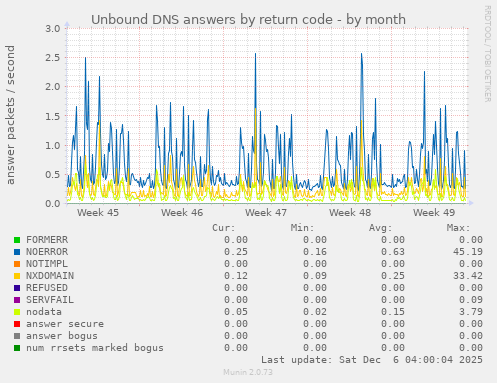Click the NOERROR blue legend swatch
Image resolution: width=497 pixels, height=383 pixels.
pyautogui.click(x=17, y=252)
